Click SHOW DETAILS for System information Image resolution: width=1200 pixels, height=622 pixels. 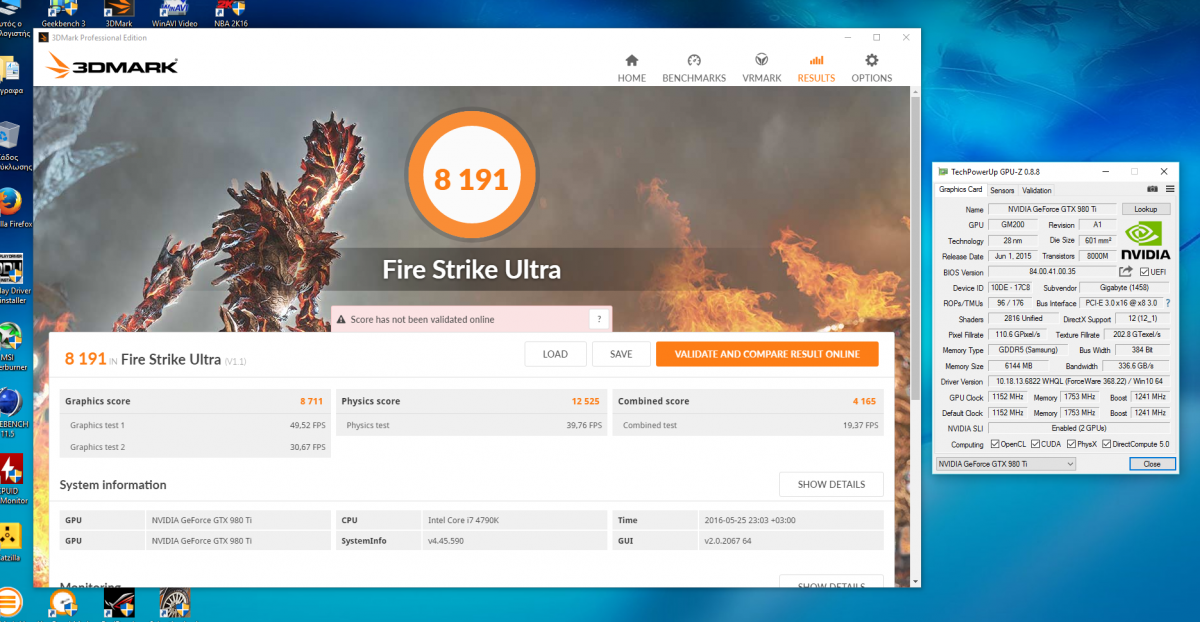coord(831,484)
